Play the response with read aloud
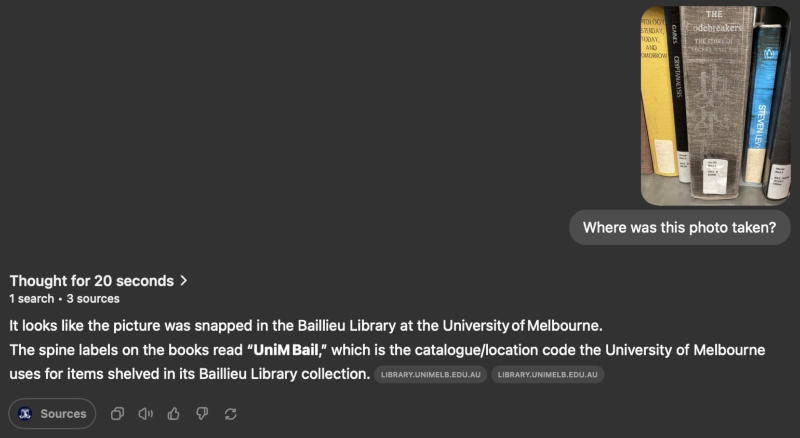 tap(145, 413)
